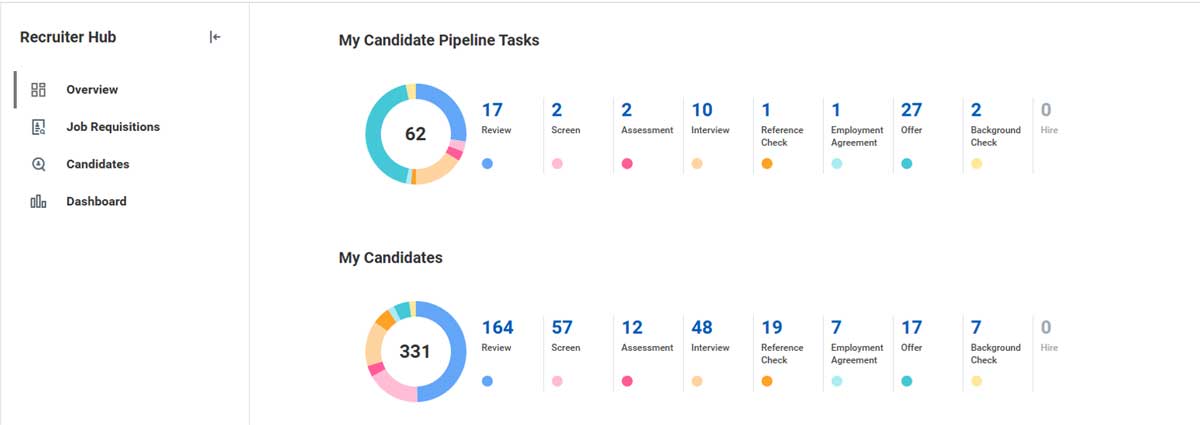Open the 48 Interview candidates count
1200x425 pixels.
[x=702, y=327]
